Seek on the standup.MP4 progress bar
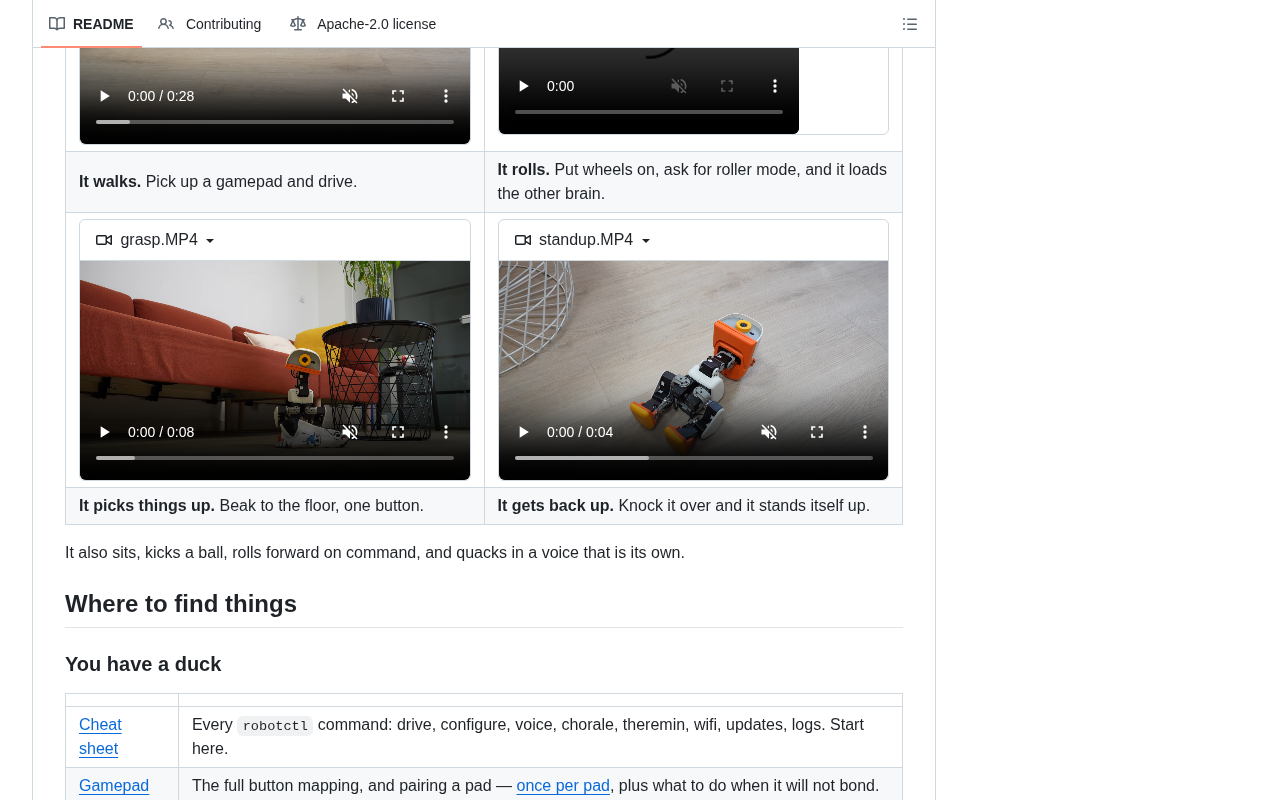 [694, 458]
